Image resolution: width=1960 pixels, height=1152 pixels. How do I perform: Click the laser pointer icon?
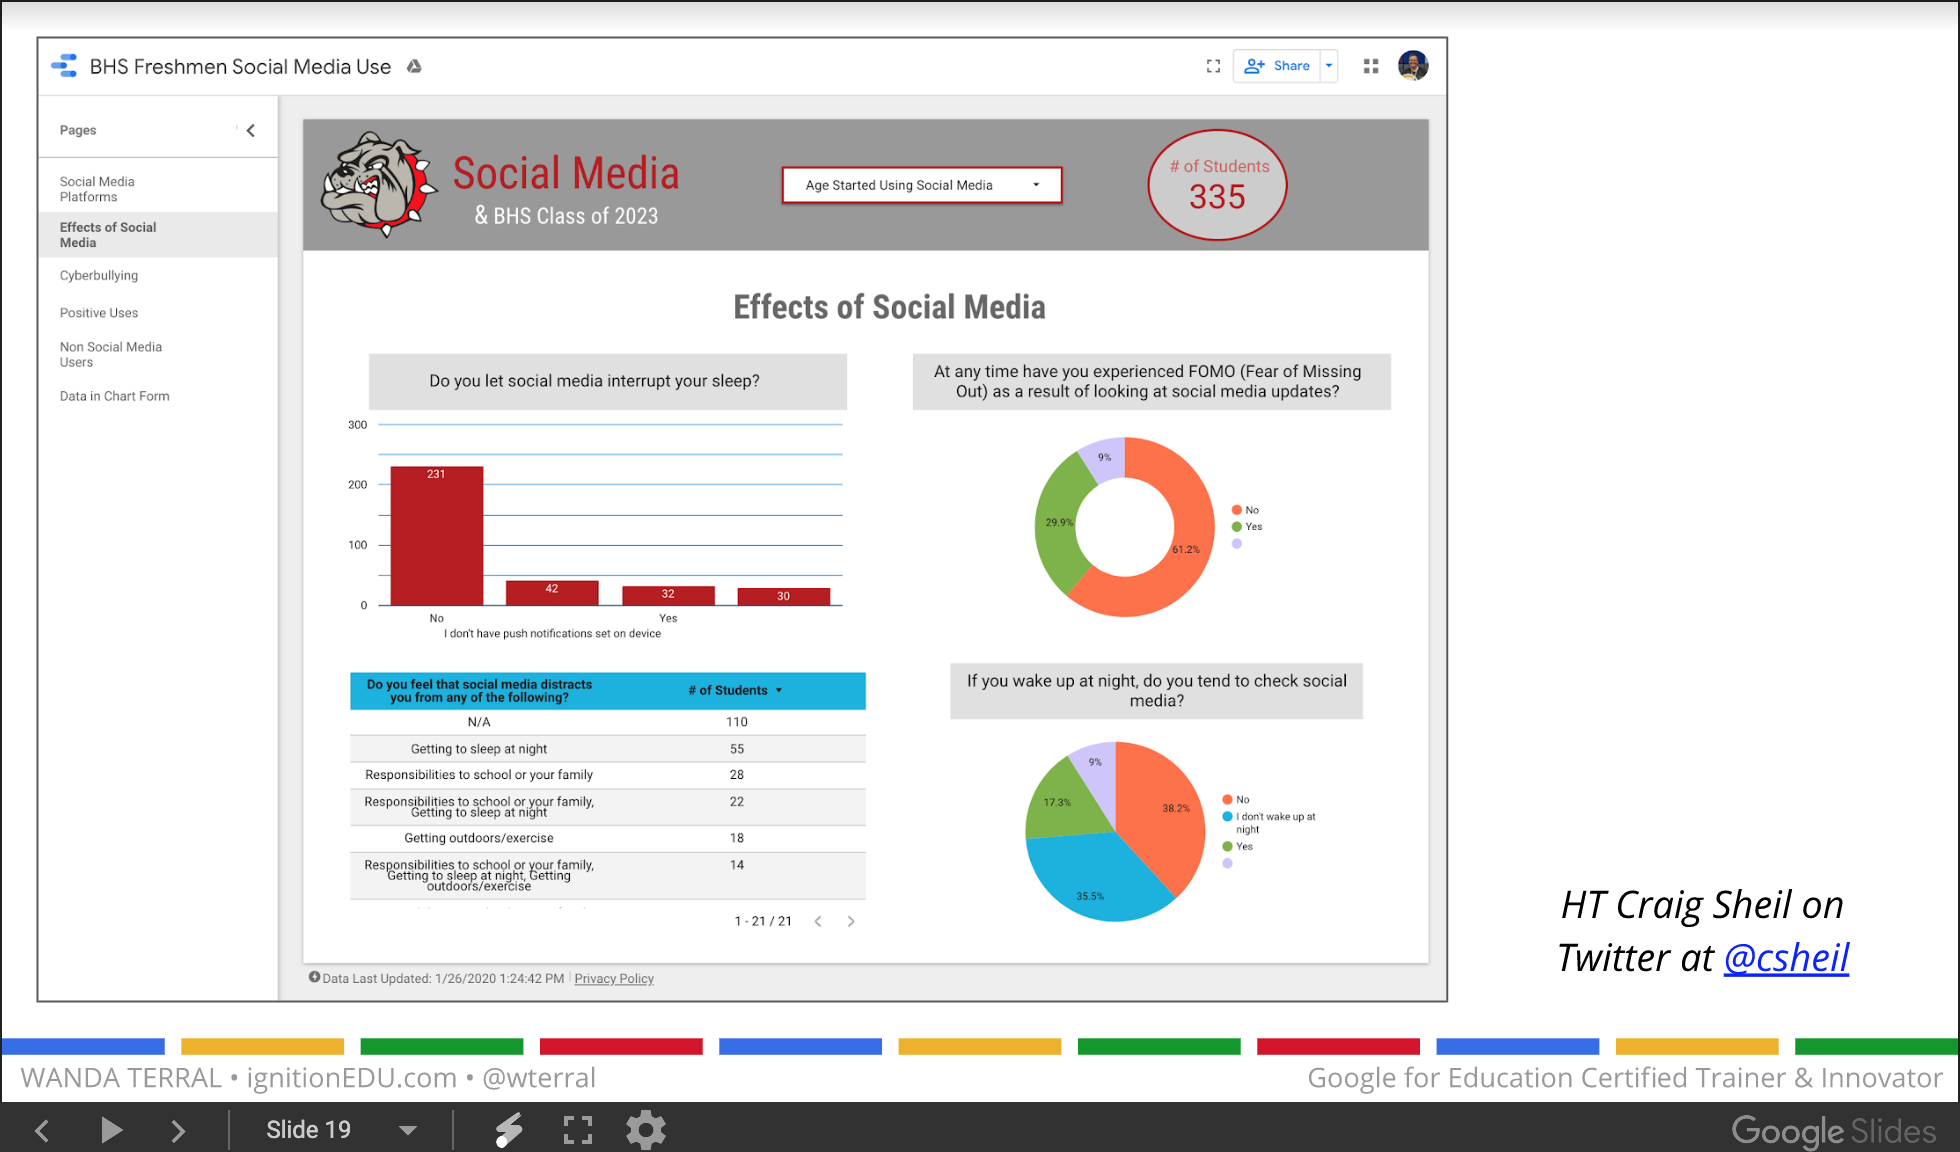tap(509, 1130)
